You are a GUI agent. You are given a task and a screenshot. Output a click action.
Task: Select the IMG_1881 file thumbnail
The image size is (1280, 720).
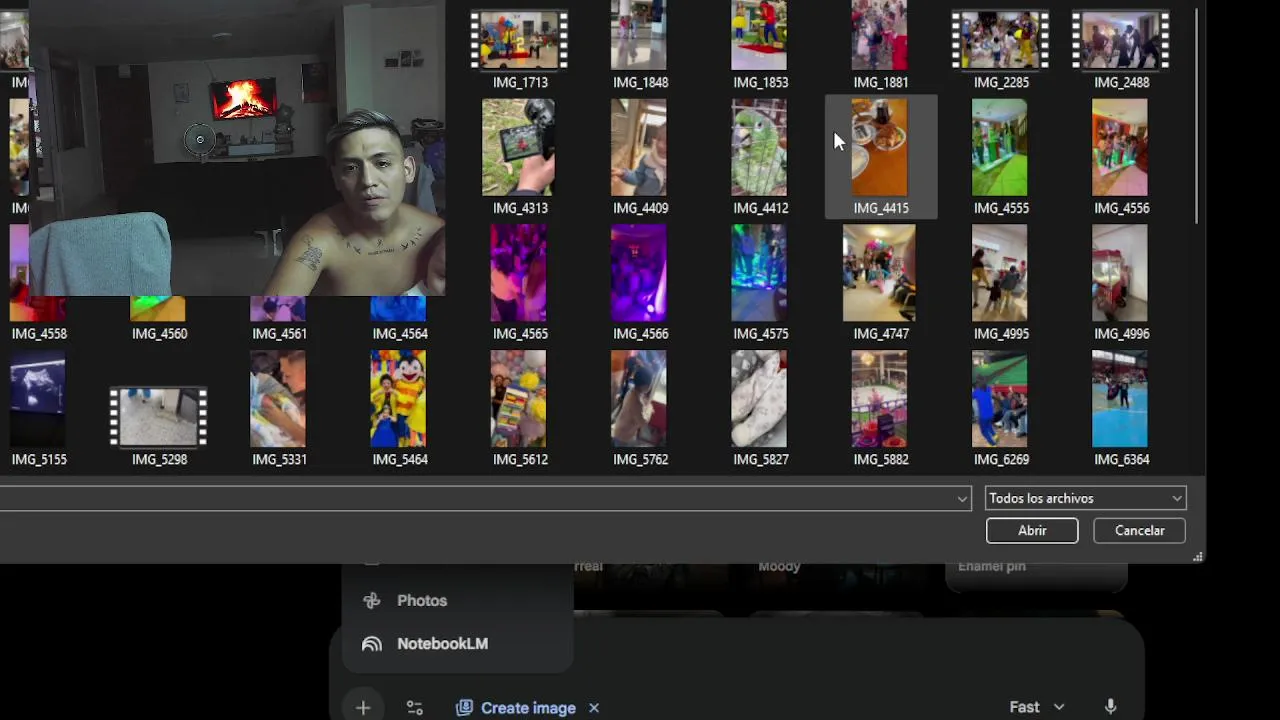pyautogui.click(x=879, y=36)
